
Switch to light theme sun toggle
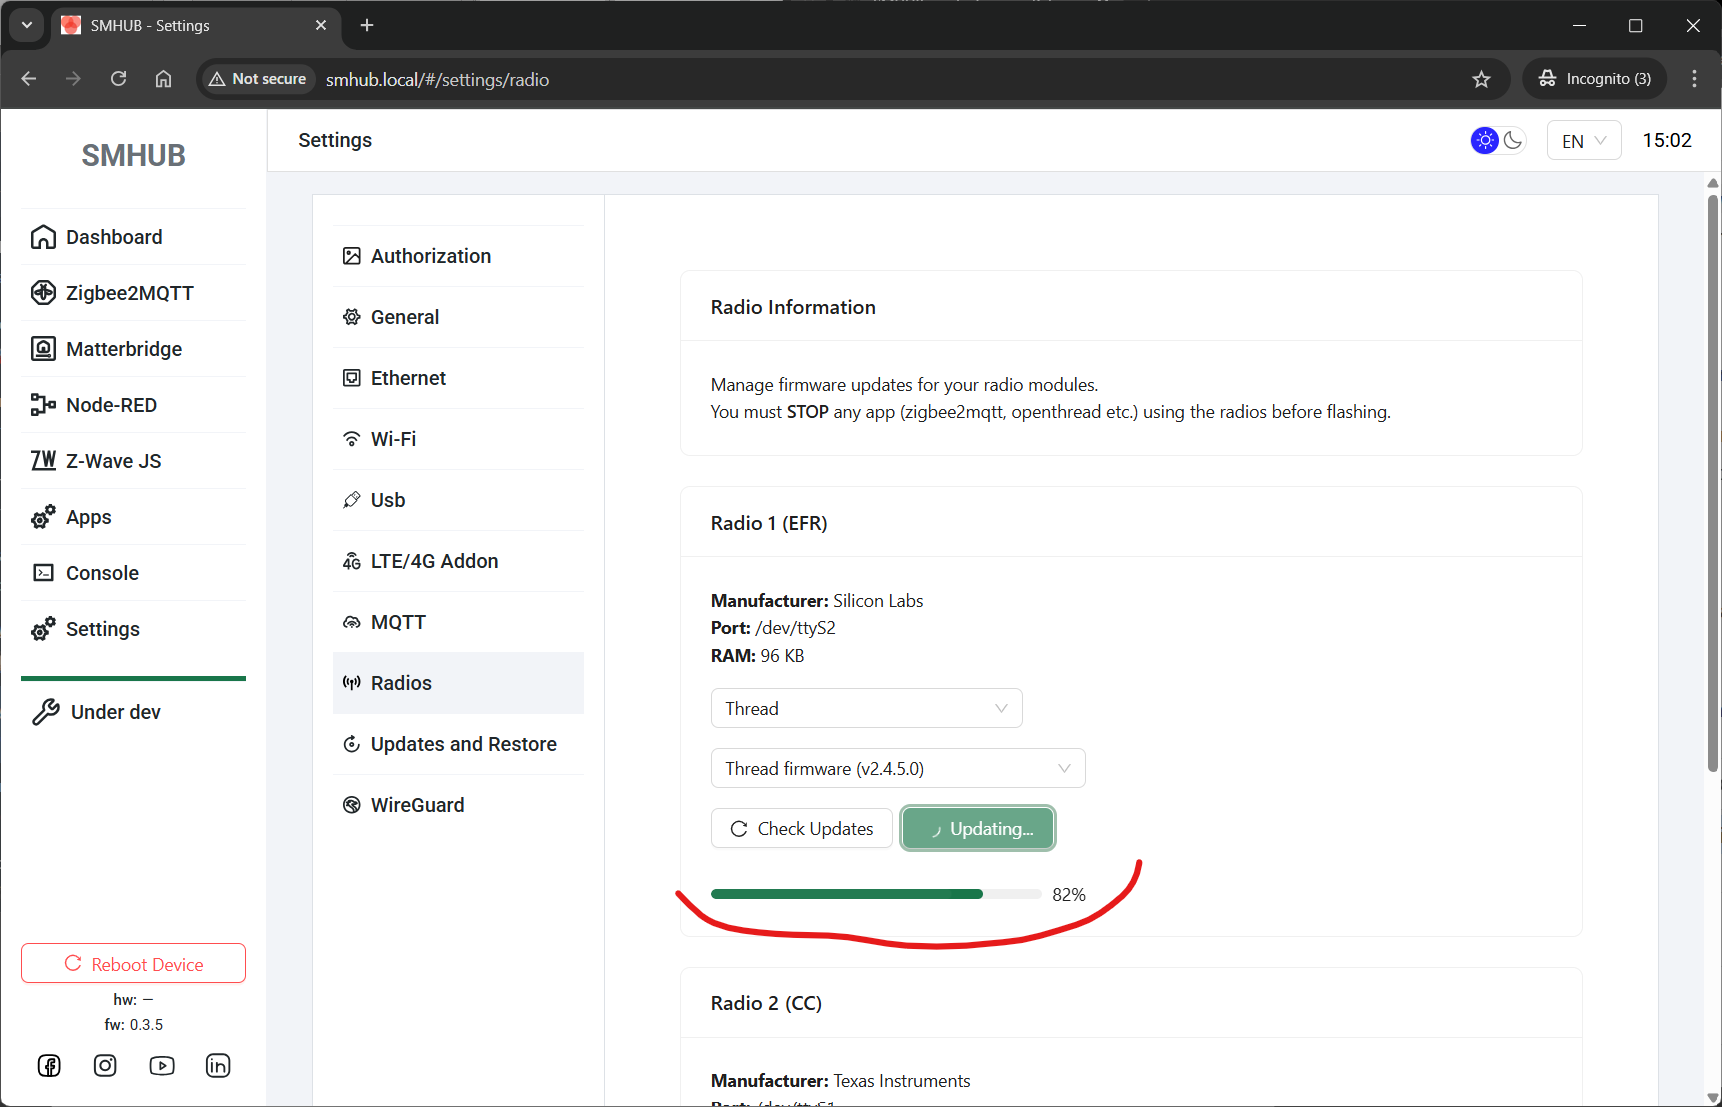tap(1485, 141)
